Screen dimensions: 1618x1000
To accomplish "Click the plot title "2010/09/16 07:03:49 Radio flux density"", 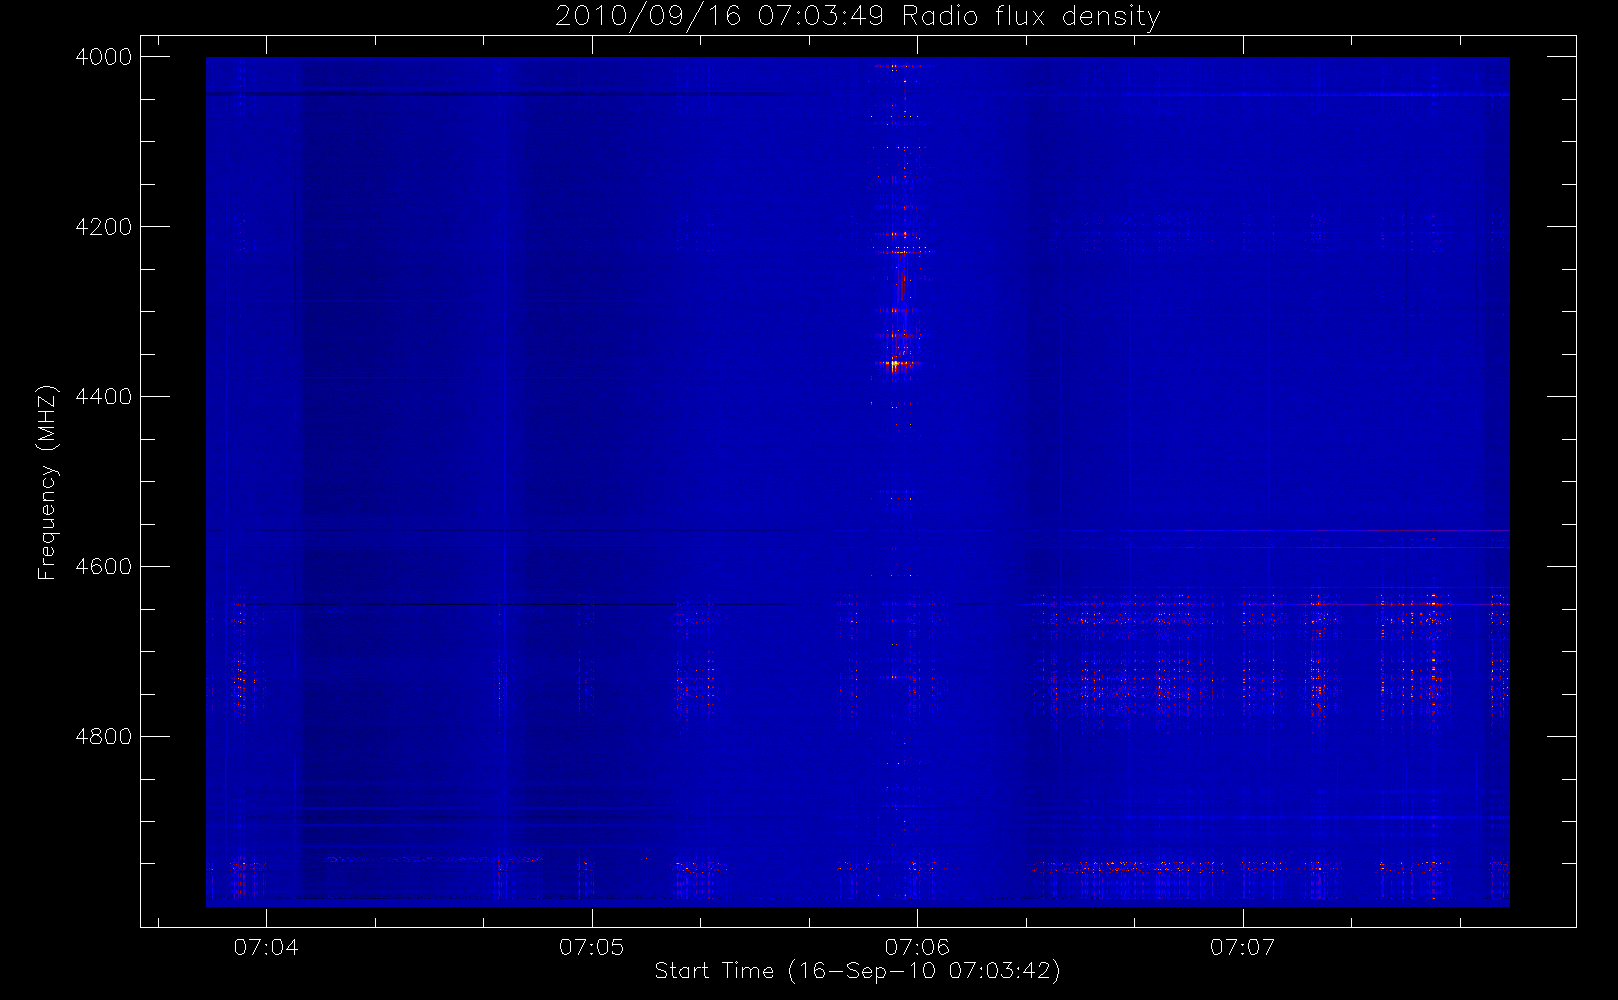I will coord(858,17).
